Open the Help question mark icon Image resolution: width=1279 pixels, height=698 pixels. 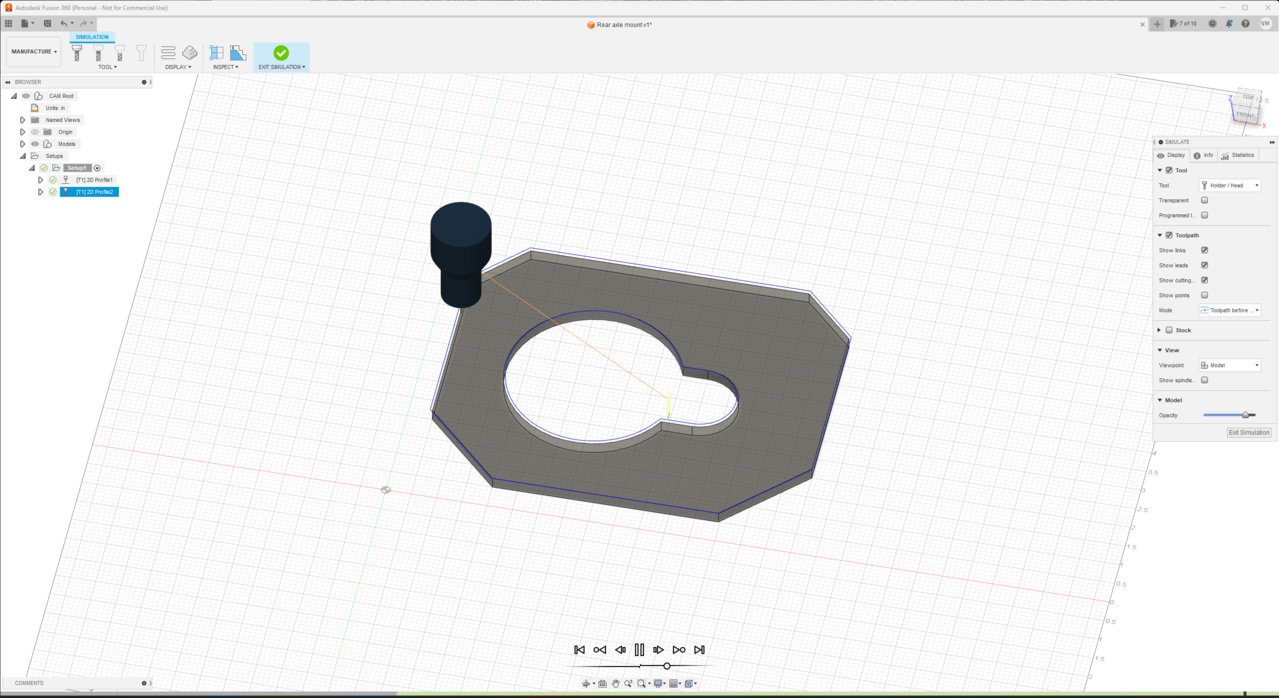pyautogui.click(x=1246, y=23)
